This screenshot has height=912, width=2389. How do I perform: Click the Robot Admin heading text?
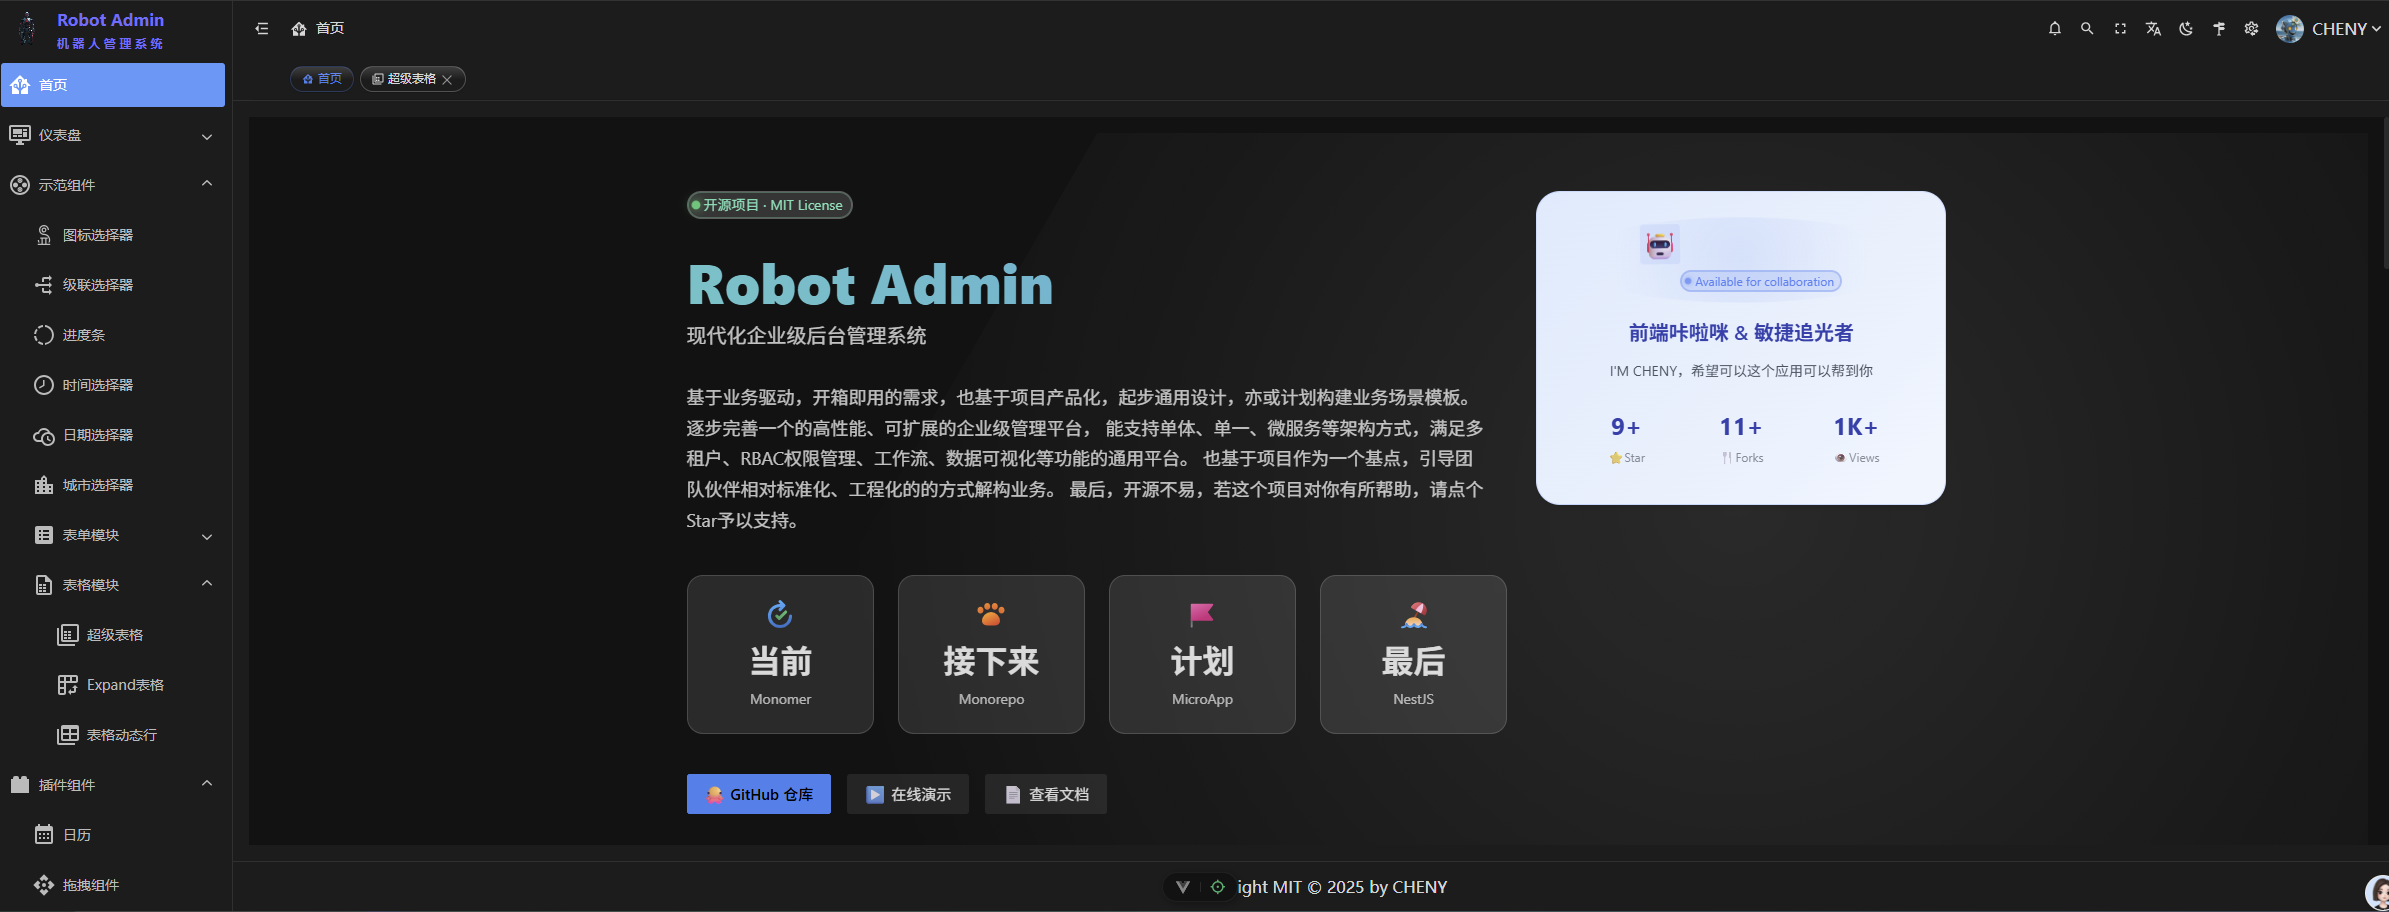870,285
